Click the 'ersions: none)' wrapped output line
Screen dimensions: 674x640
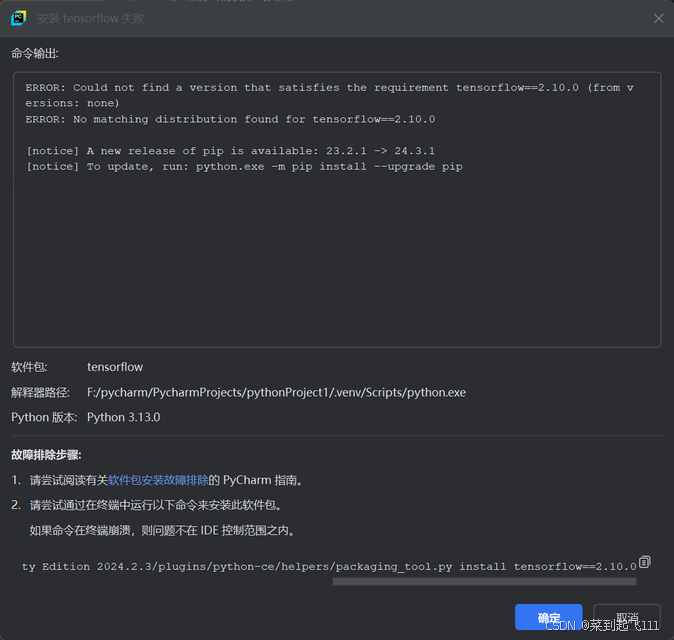[x=72, y=103]
